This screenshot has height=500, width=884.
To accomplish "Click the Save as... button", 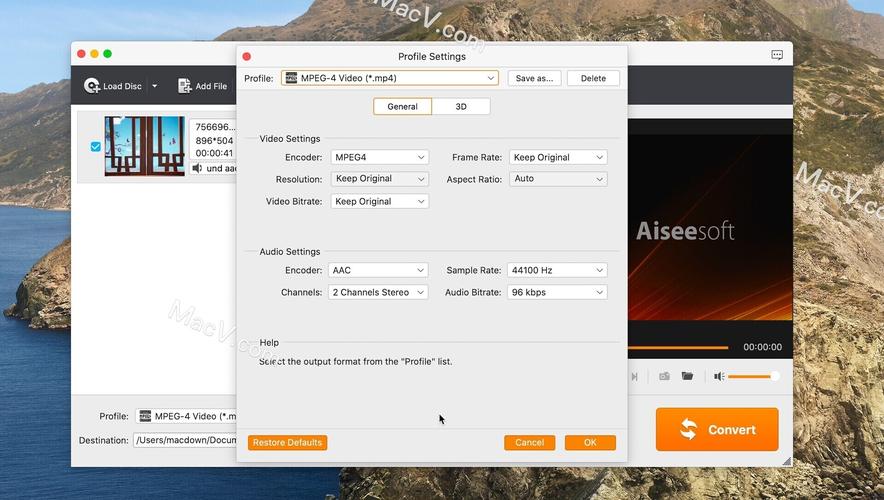I will coord(534,78).
